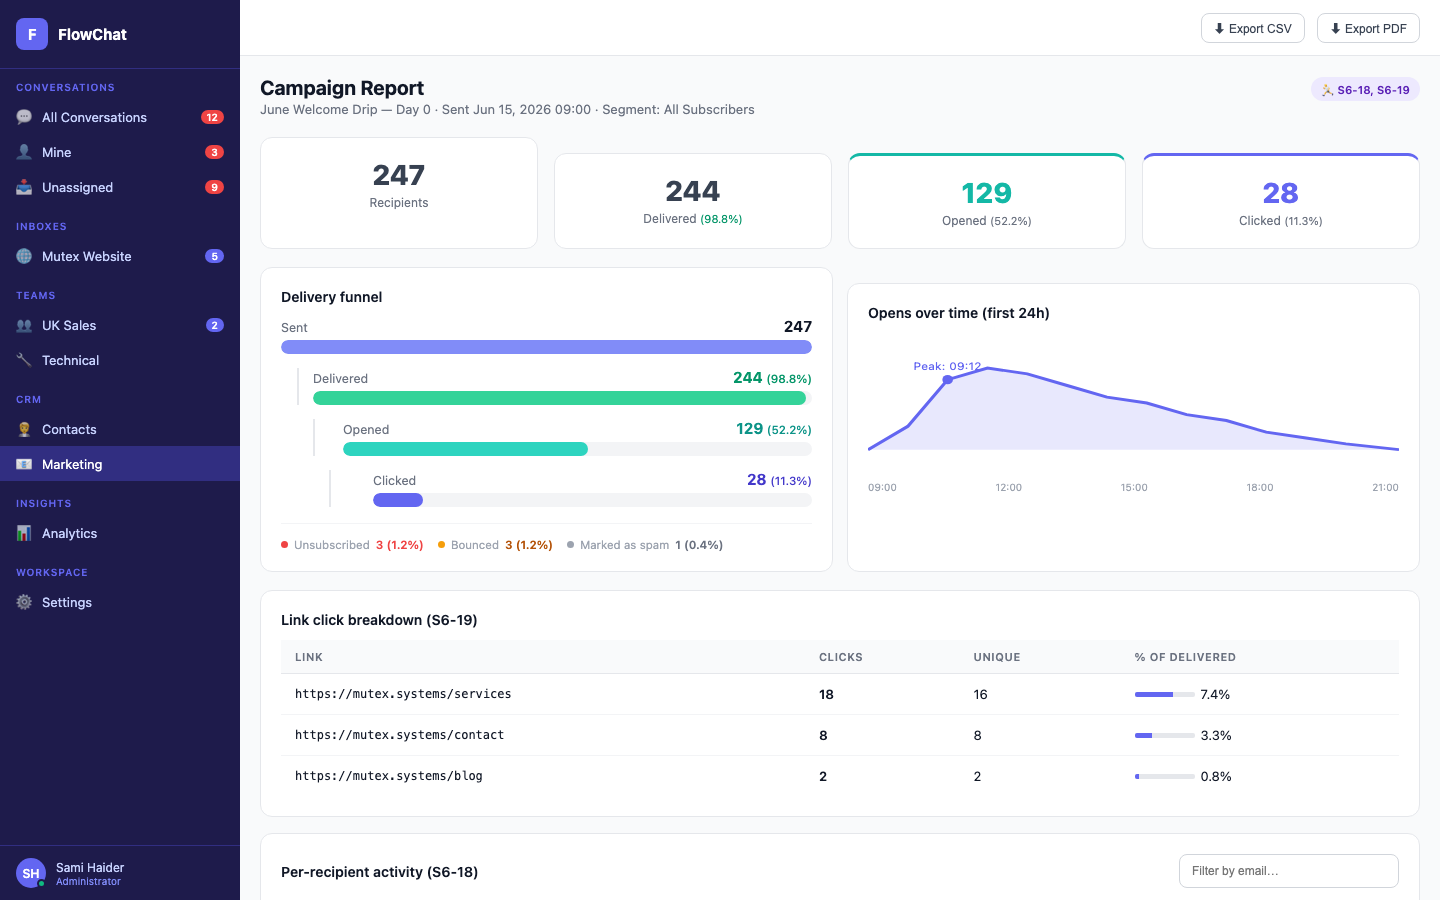Click the LINK column header
The width and height of the screenshot is (1440, 900).
pos(309,657)
